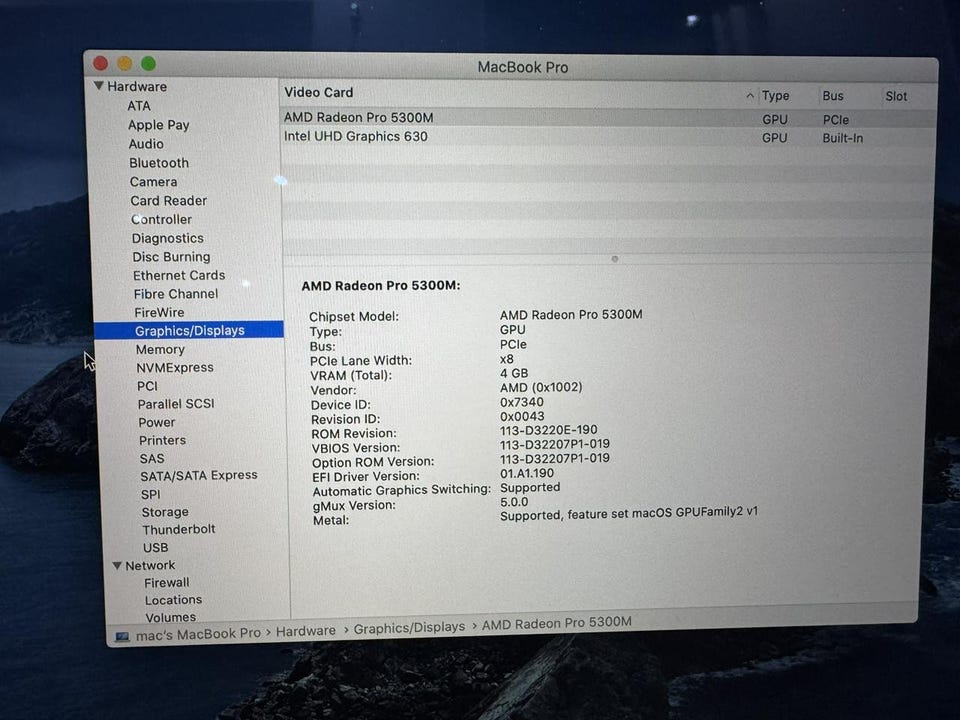Sort by Slot column header

pos(896,96)
